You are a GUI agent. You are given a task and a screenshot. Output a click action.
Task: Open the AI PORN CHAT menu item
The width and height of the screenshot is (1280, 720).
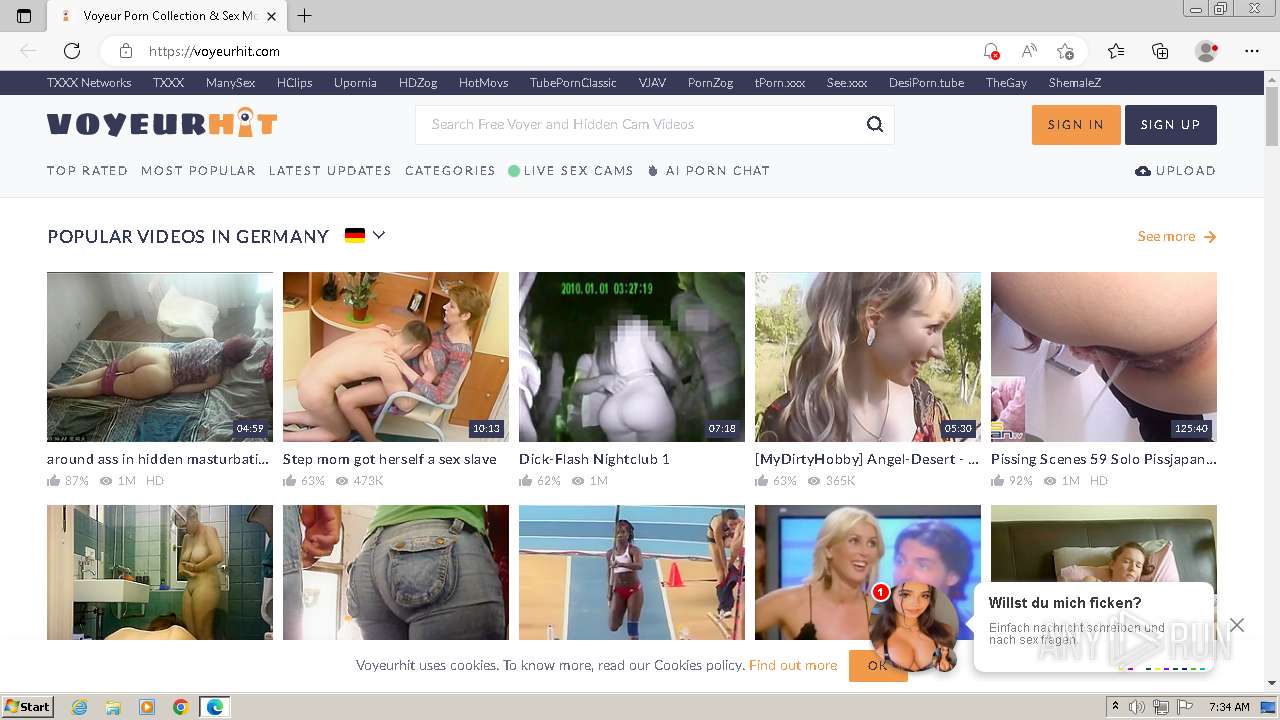tap(709, 171)
